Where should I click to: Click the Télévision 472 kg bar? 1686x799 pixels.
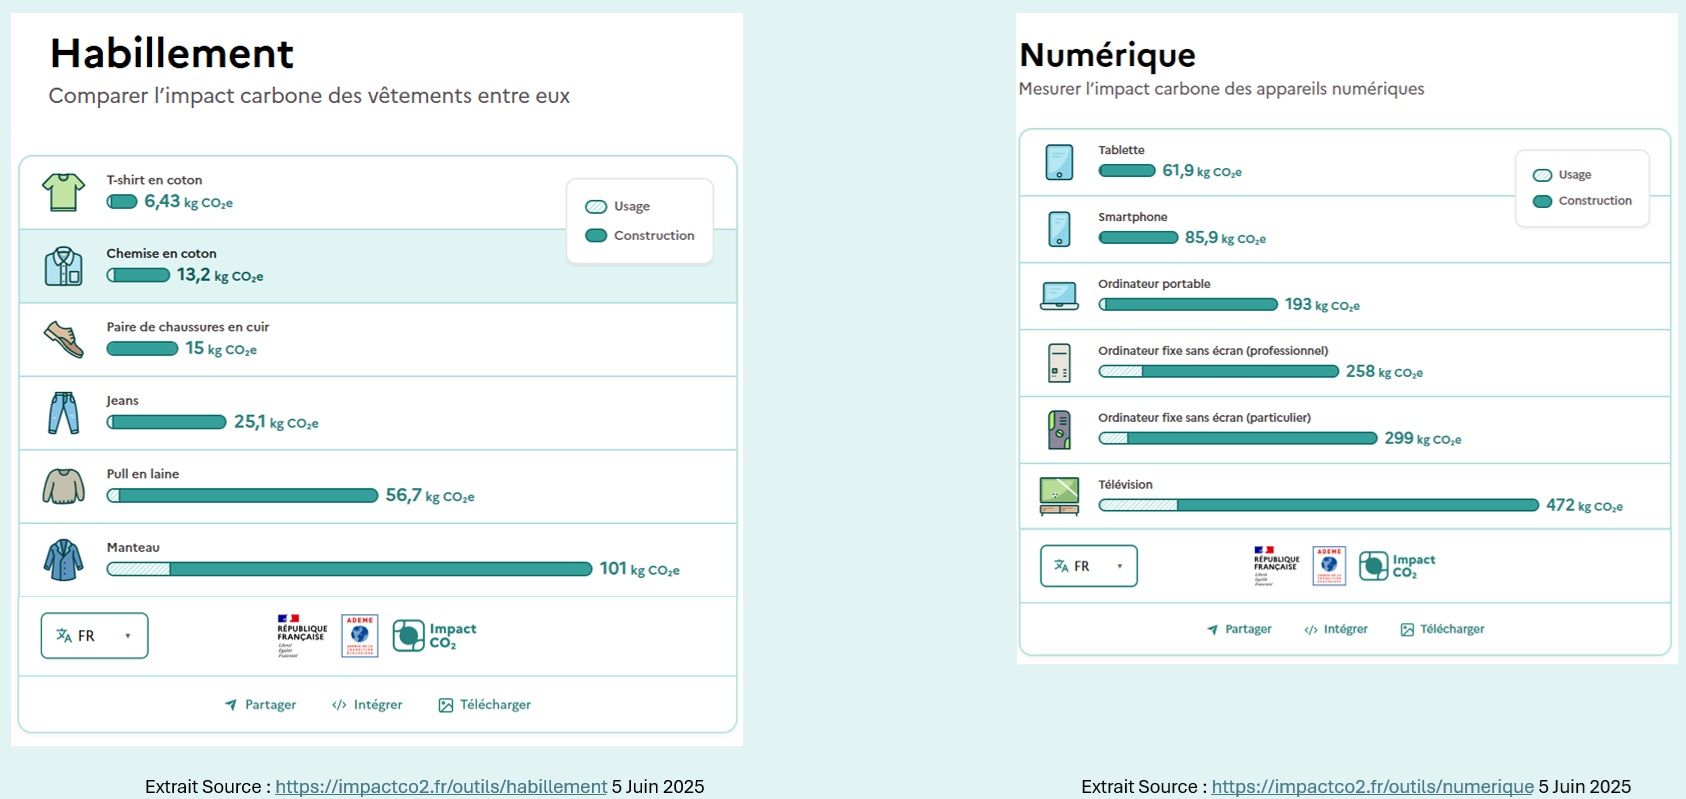coord(1318,505)
